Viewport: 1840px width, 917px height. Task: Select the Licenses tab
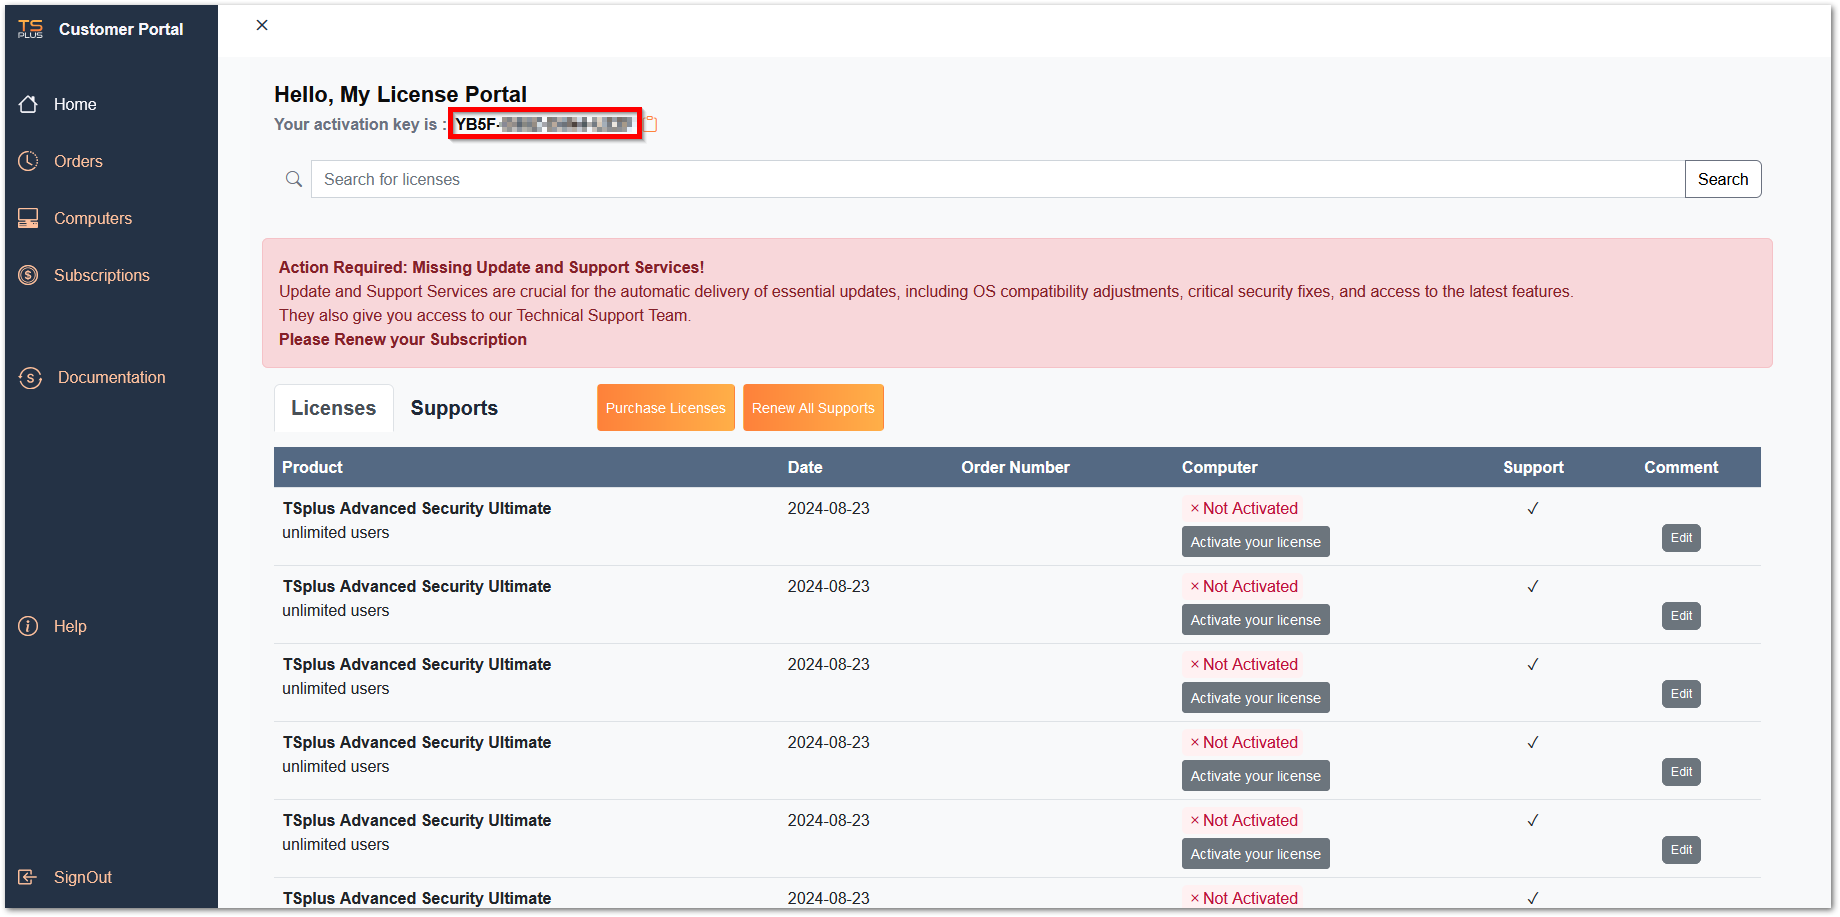click(333, 408)
